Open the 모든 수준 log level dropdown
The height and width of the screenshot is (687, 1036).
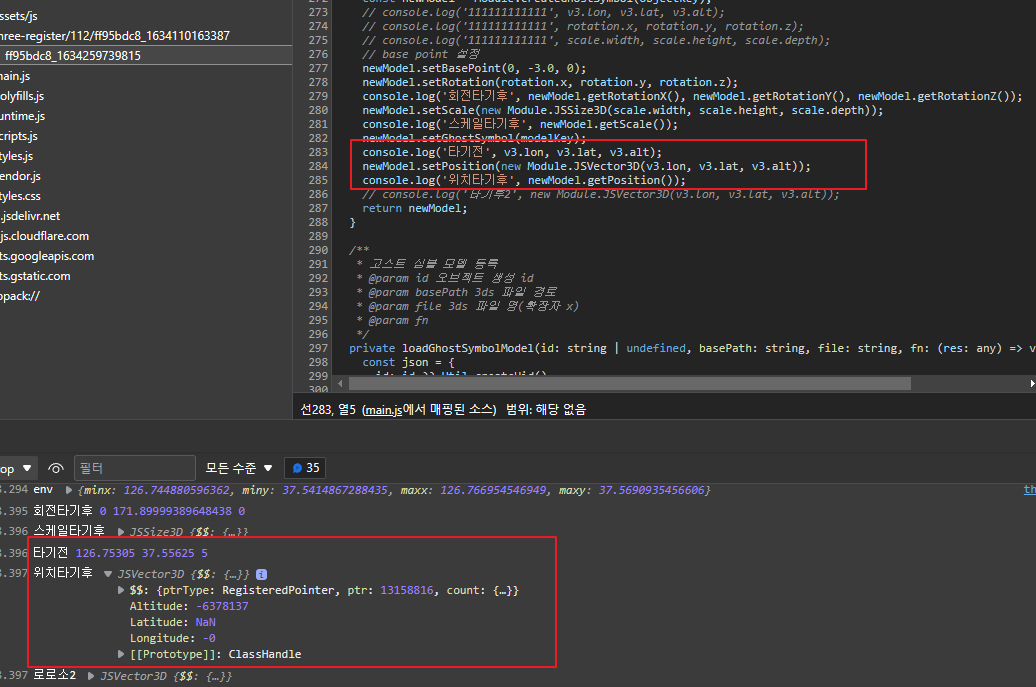tap(238, 467)
